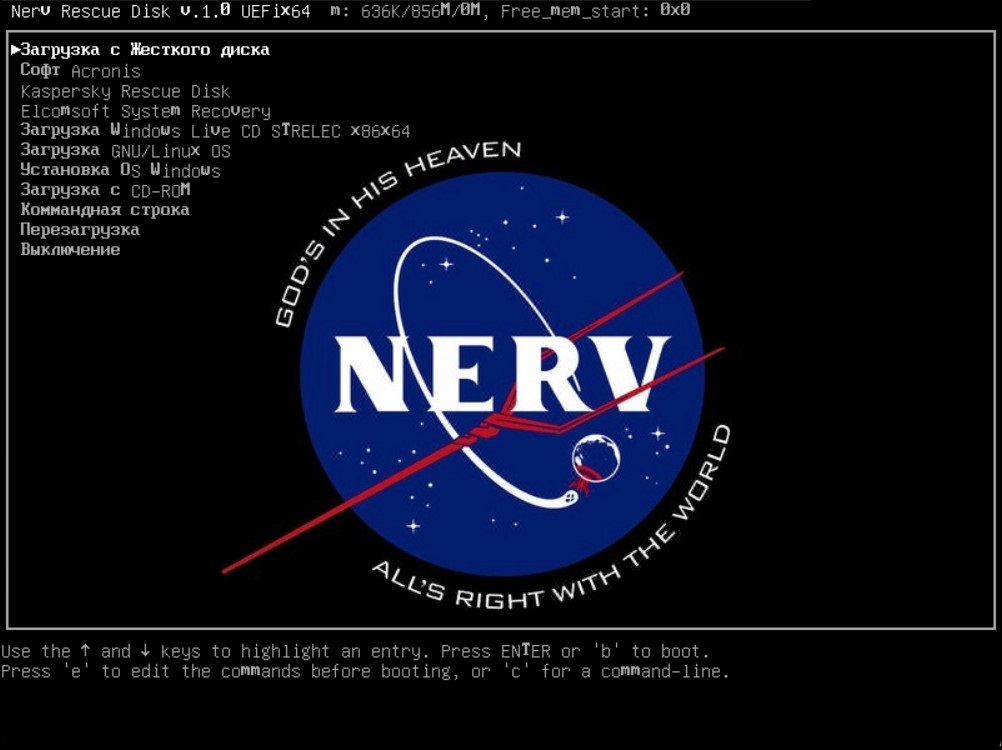The image size is (1002, 750).
Task: Open the 'Софт Acronis' menu entry
Action: pyautogui.click(x=81, y=70)
